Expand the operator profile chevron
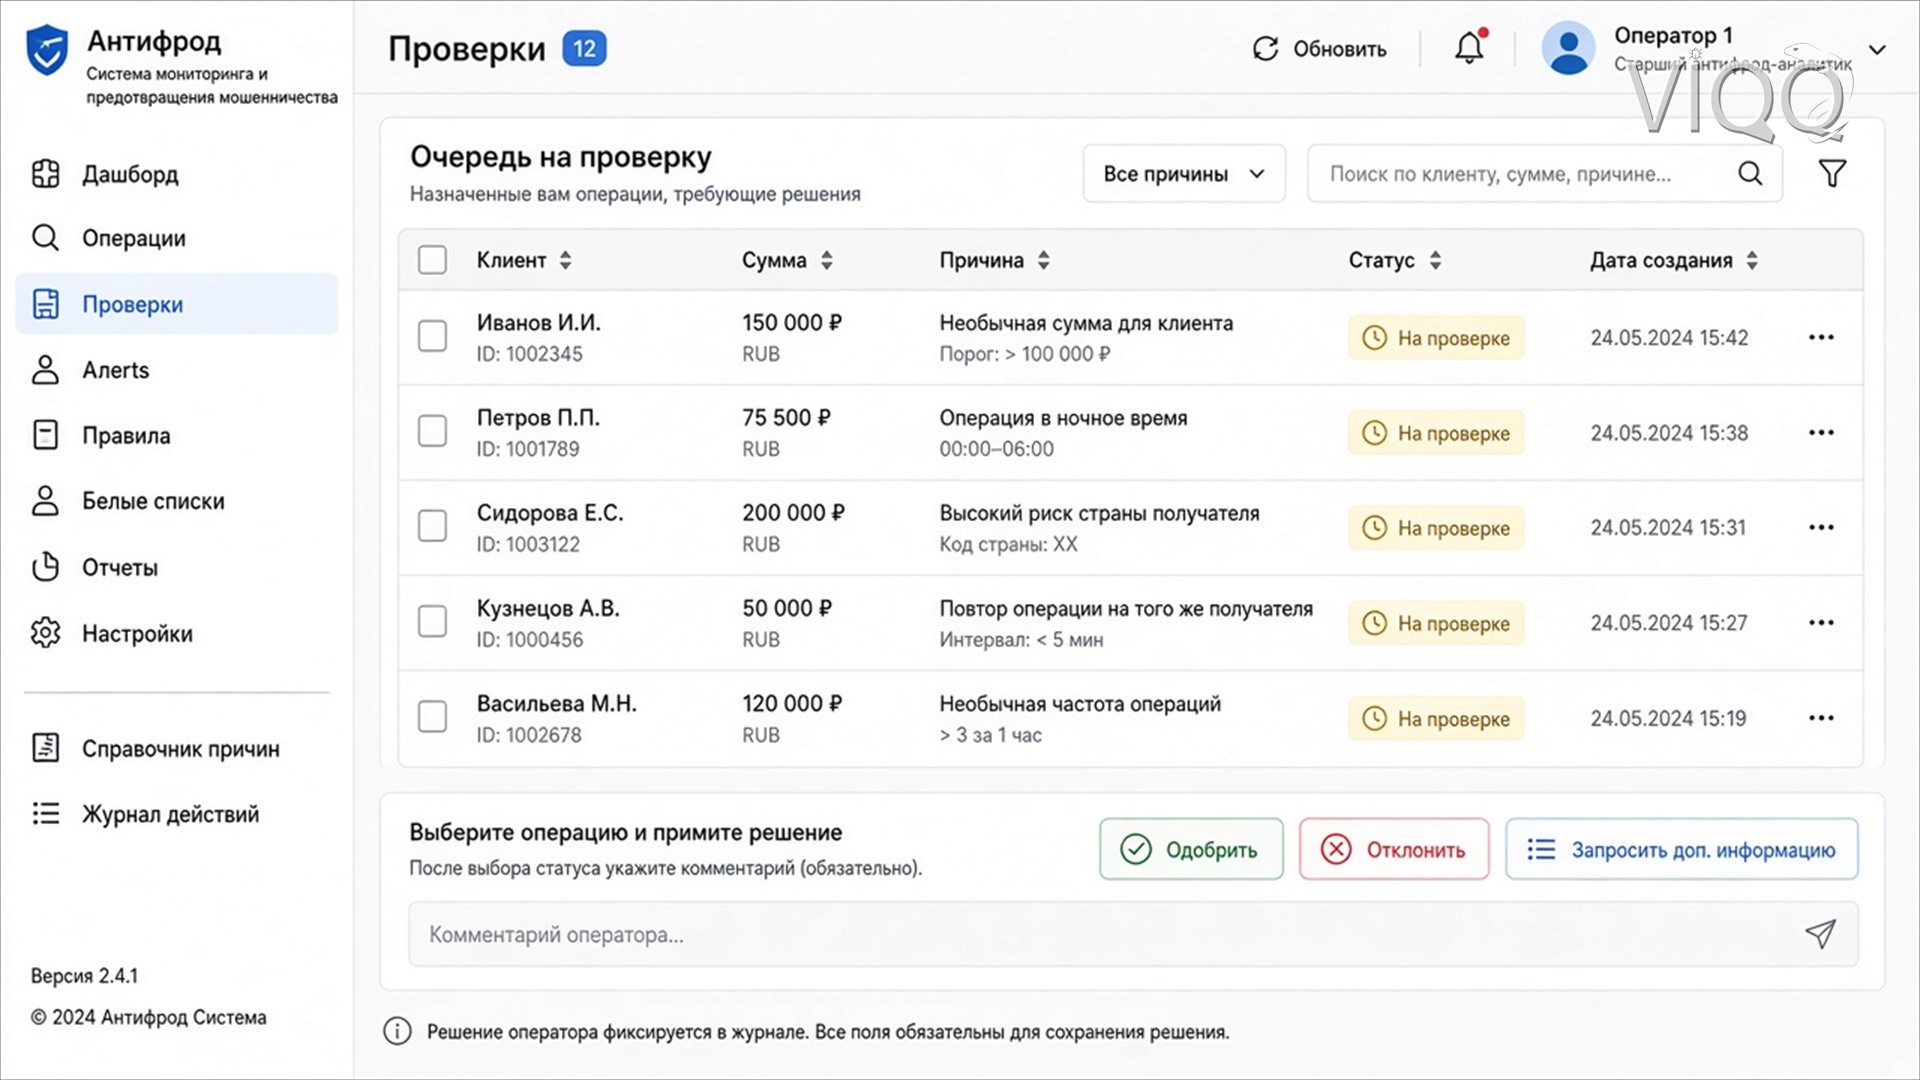Viewport: 1920px width, 1080px height. pos(1878,49)
